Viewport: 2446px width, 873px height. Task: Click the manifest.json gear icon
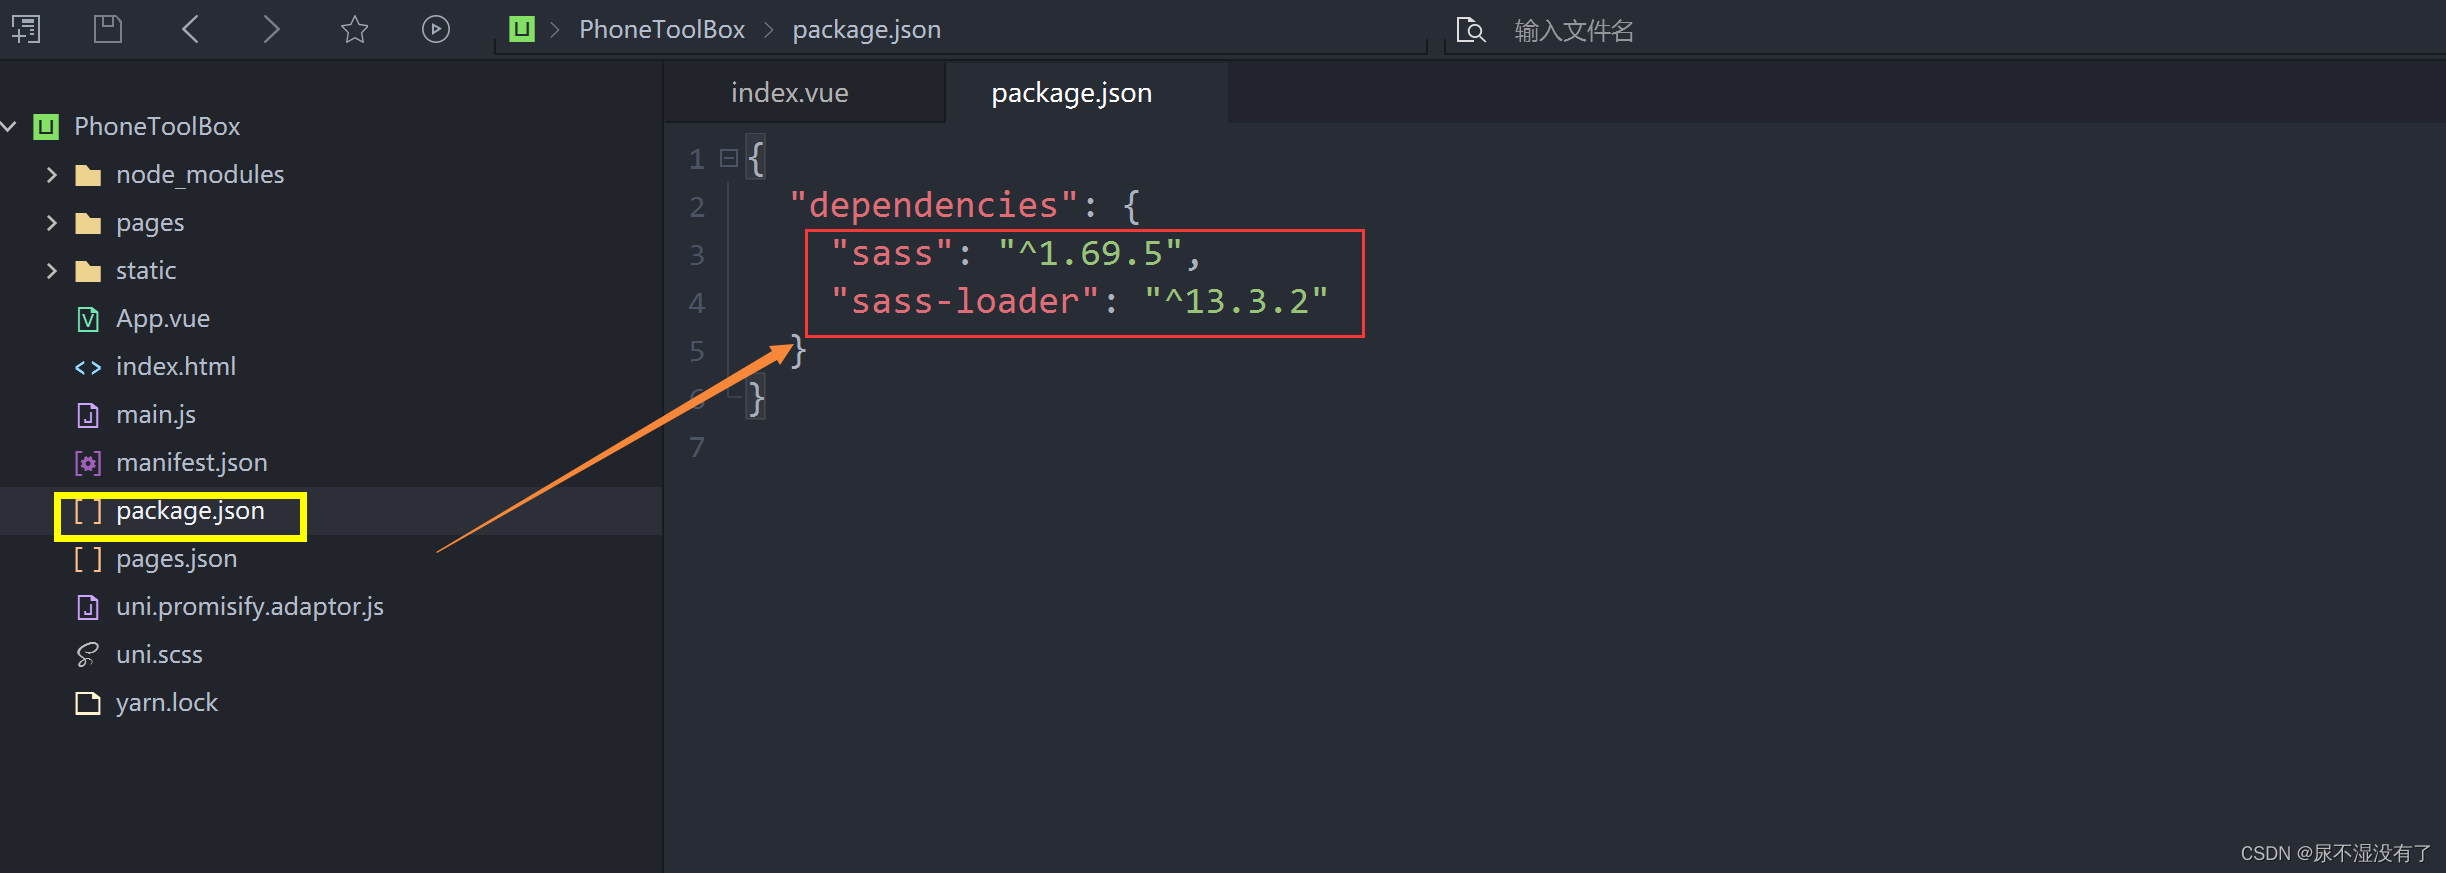tap(88, 464)
